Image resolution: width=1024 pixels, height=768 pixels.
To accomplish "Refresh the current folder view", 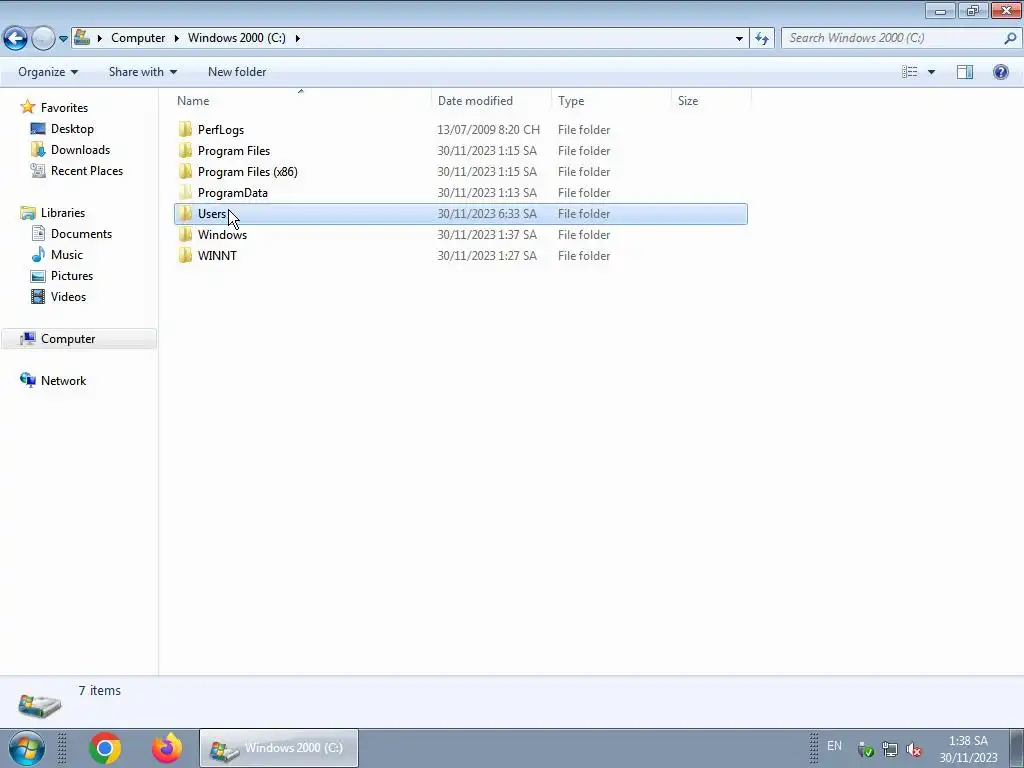I will (x=762, y=38).
